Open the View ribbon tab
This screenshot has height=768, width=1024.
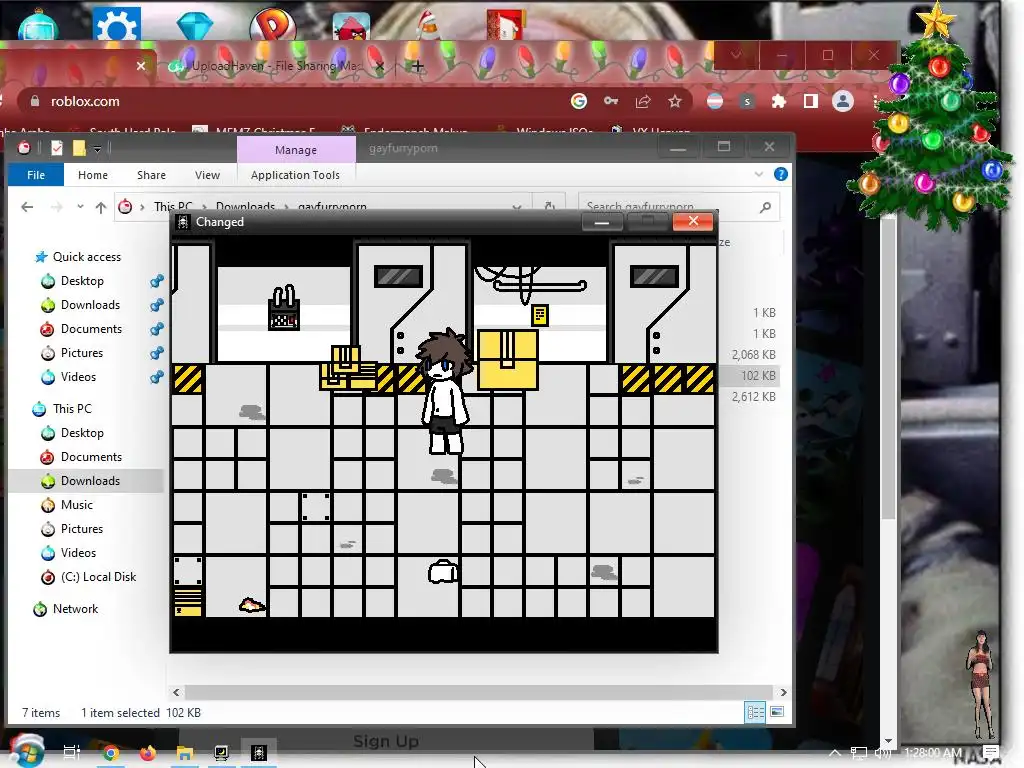click(x=207, y=175)
